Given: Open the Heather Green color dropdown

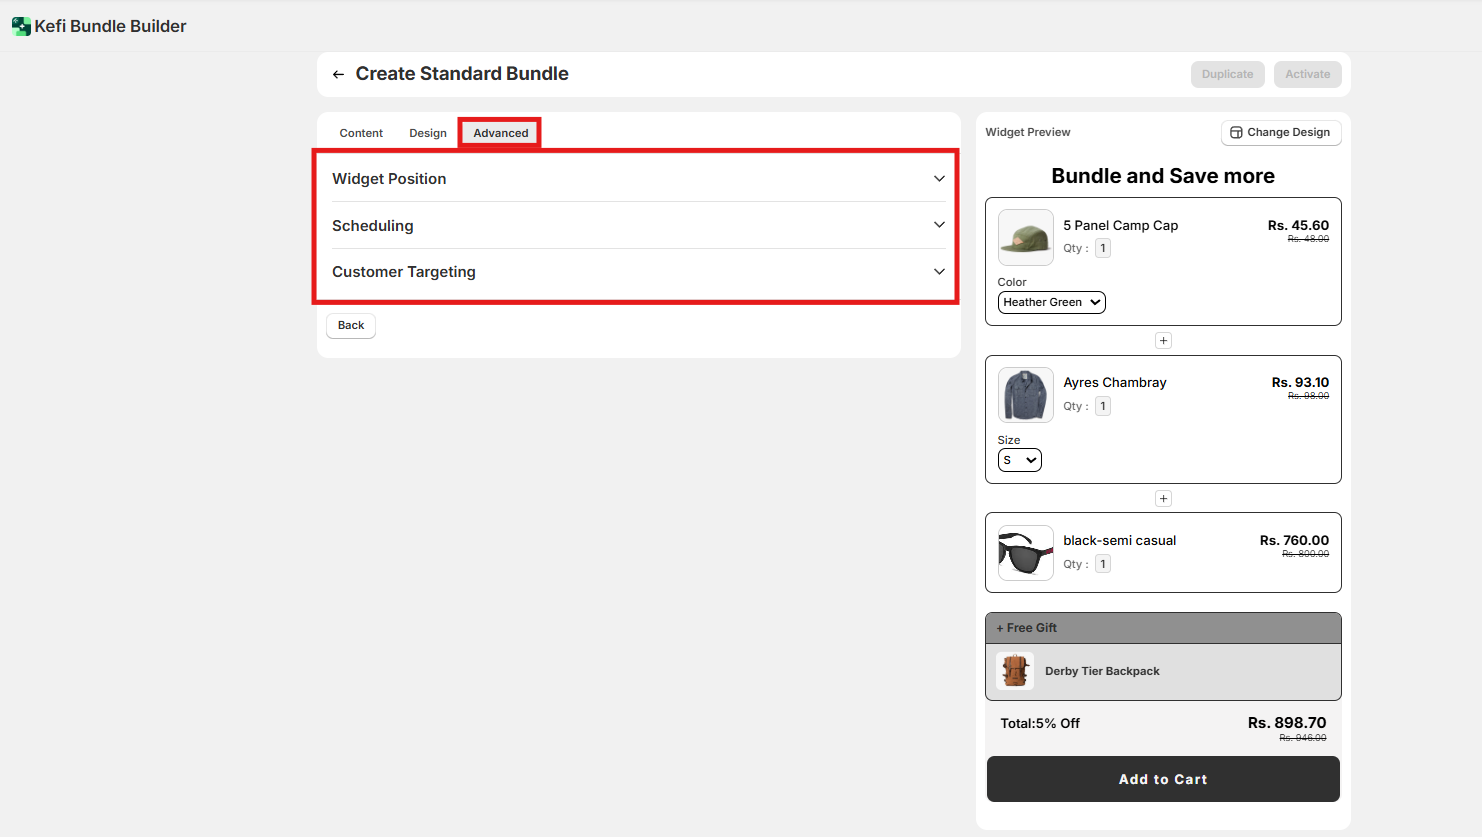Looking at the screenshot, I should click(1051, 302).
